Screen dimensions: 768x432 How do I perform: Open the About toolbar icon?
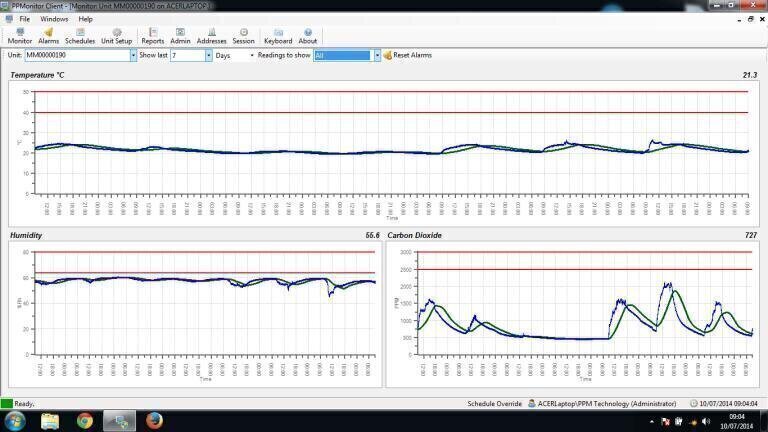[x=308, y=36]
